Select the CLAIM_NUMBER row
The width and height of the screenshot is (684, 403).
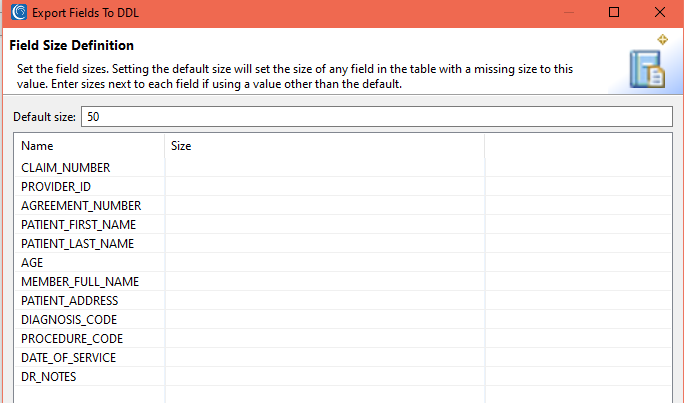point(343,167)
